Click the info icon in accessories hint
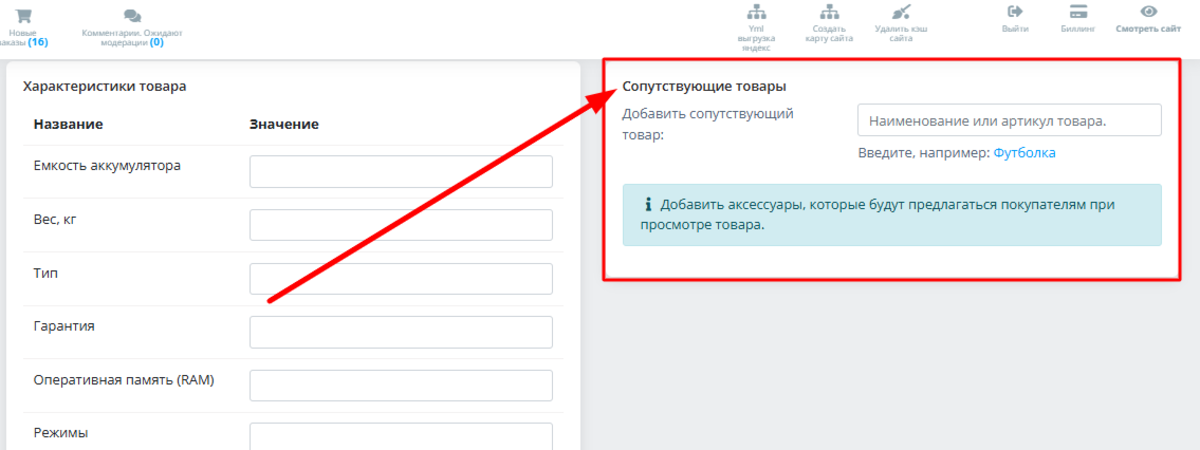Screen dimensions: 1200x450 (x=647, y=204)
